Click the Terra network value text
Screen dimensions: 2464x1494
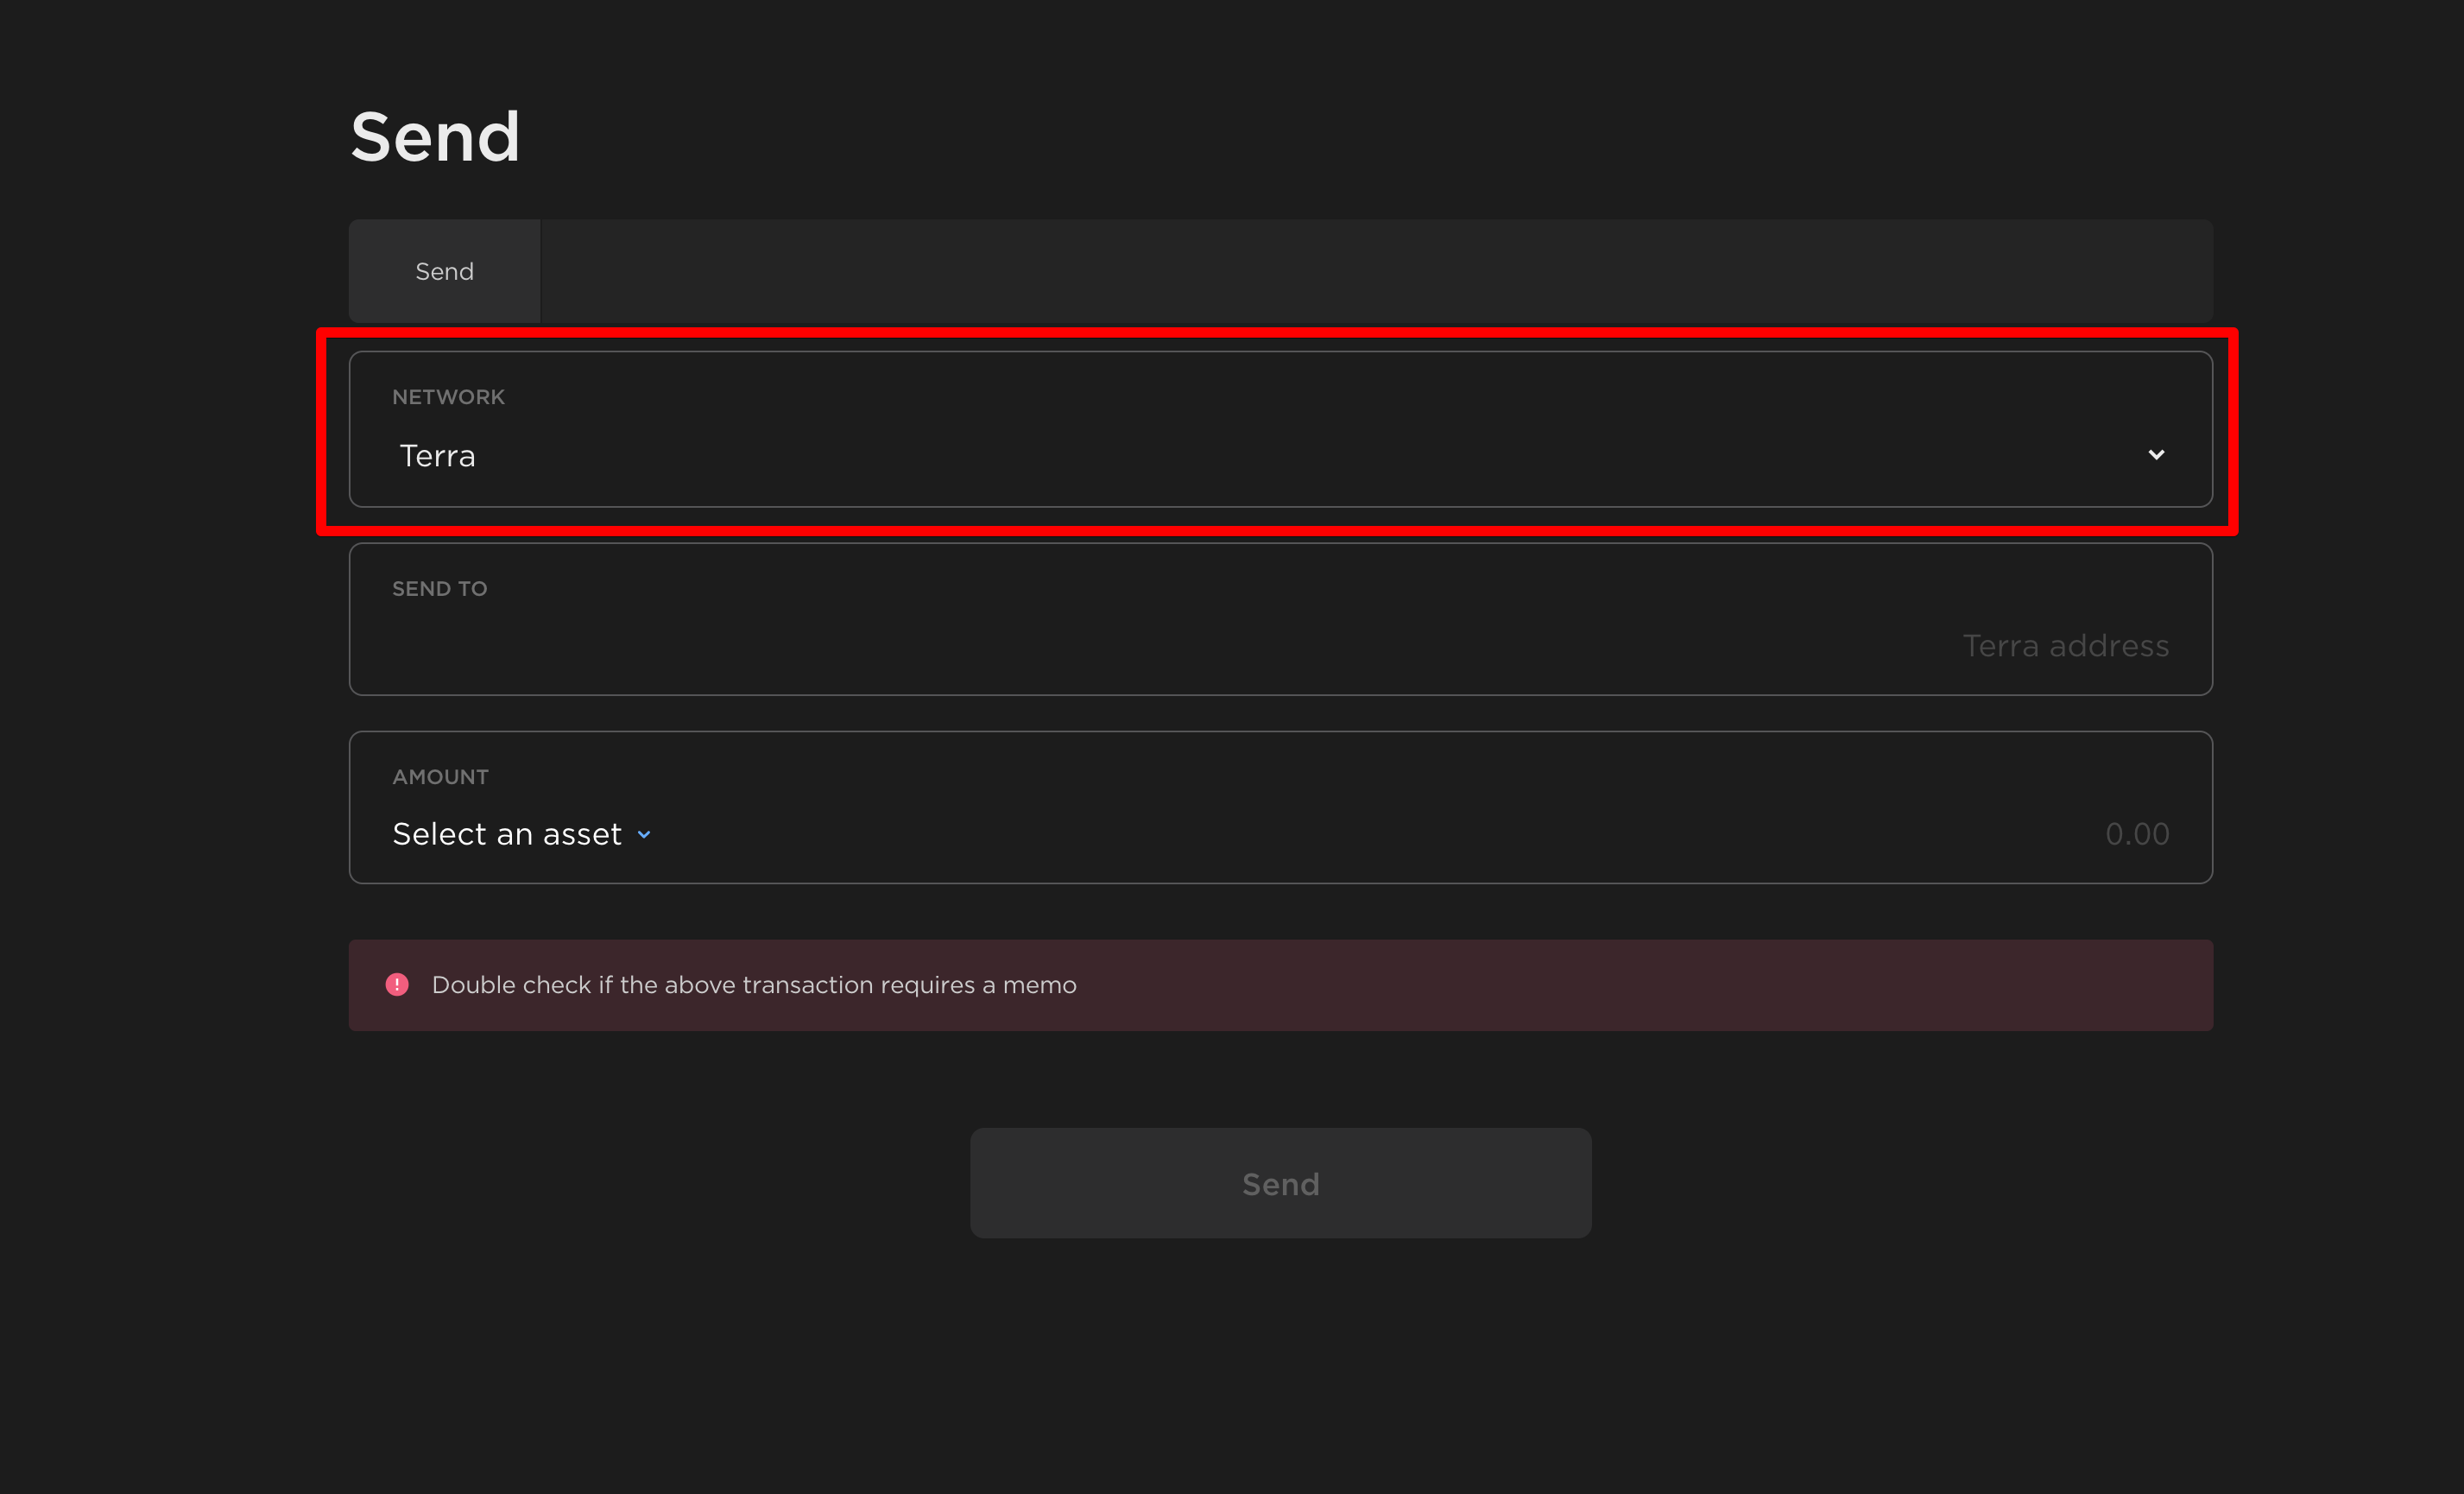(x=437, y=456)
